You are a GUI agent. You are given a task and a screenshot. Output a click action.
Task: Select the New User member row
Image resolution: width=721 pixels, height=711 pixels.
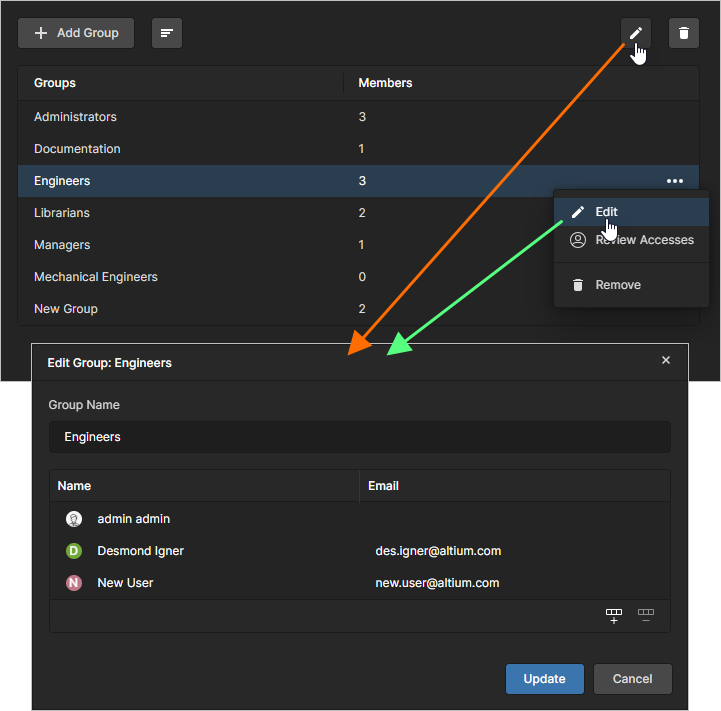click(x=360, y=583)
